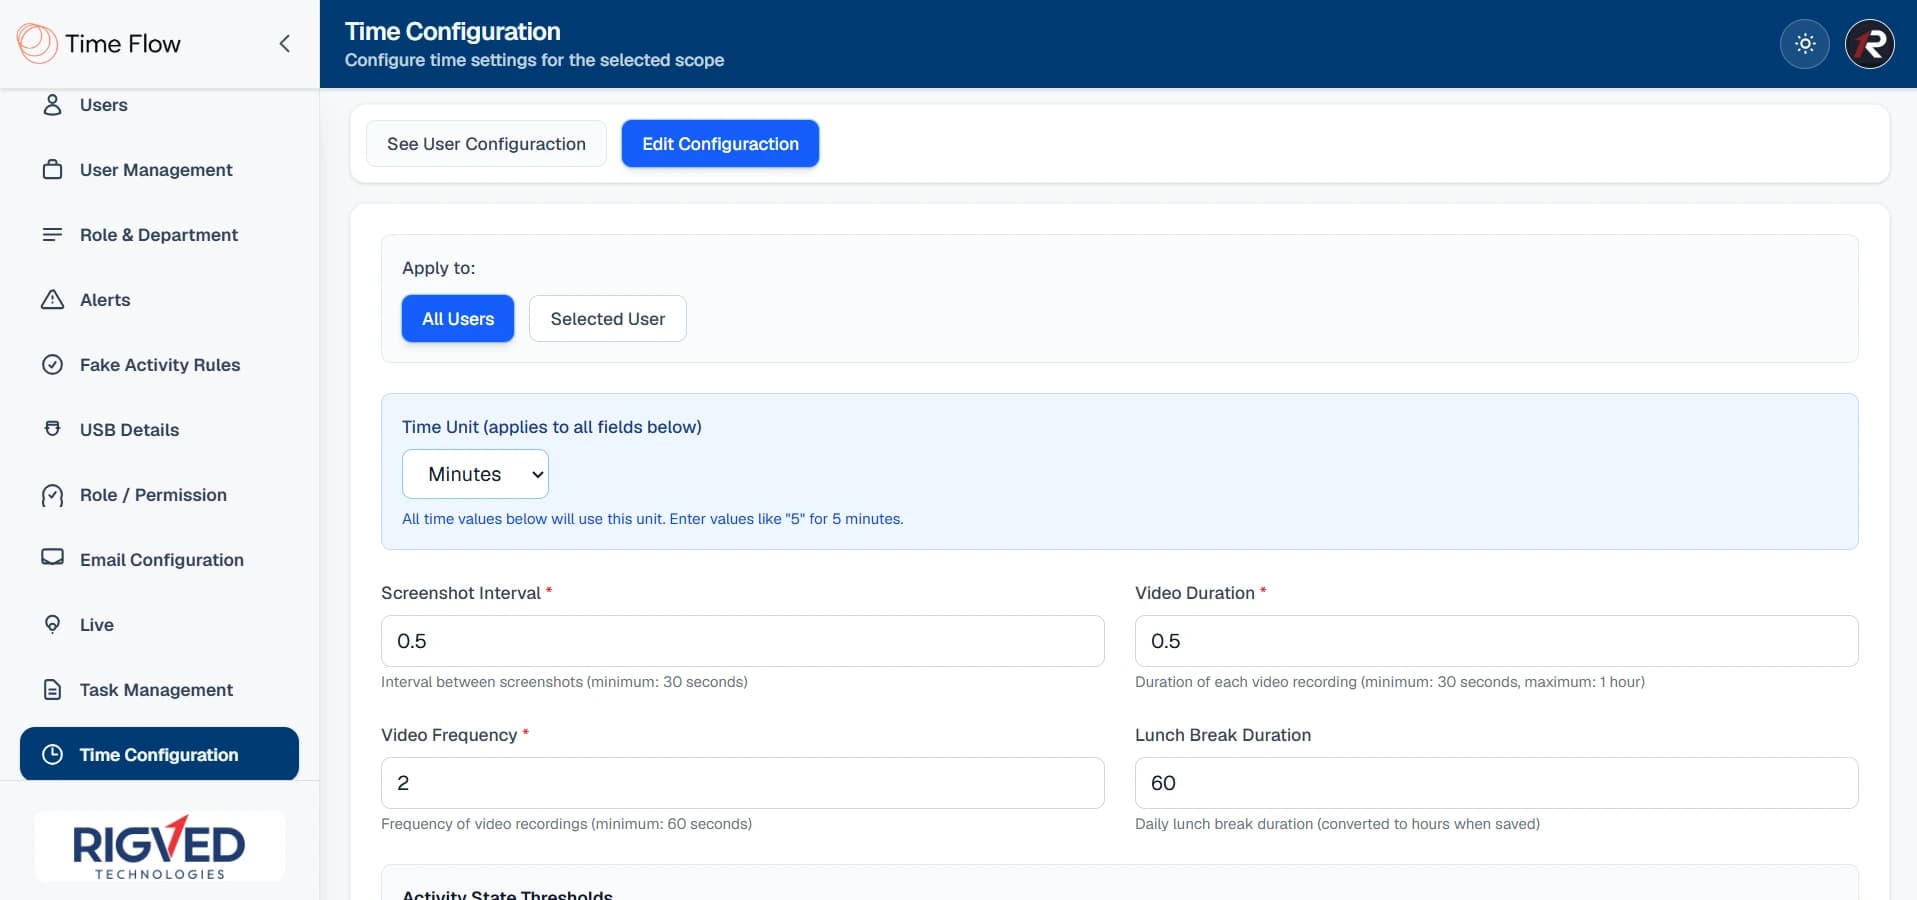This screenshot has height=900, width=1917.
Task: Click the hint about entering values like "5"
Action: (653, 519)
